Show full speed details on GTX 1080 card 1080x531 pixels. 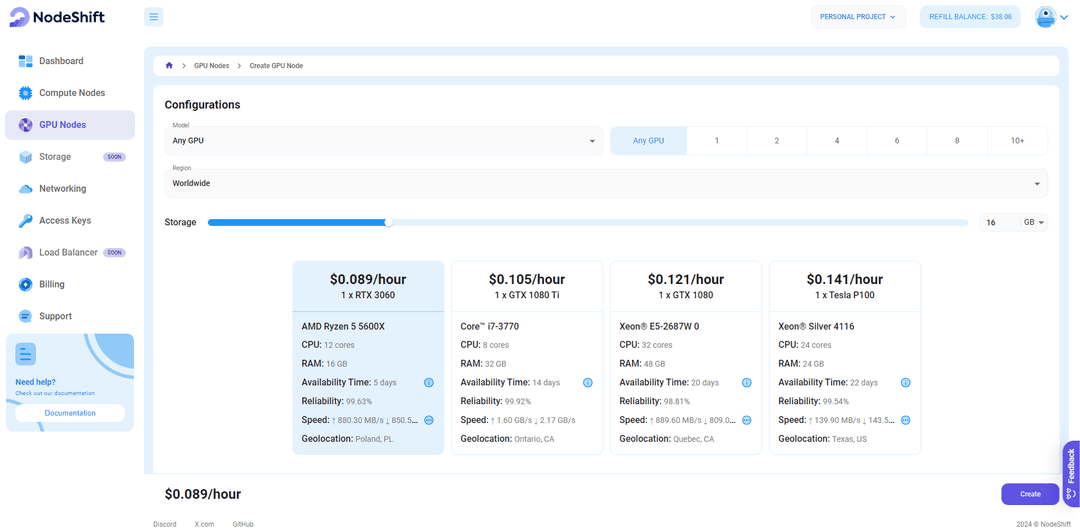point(747,420)
